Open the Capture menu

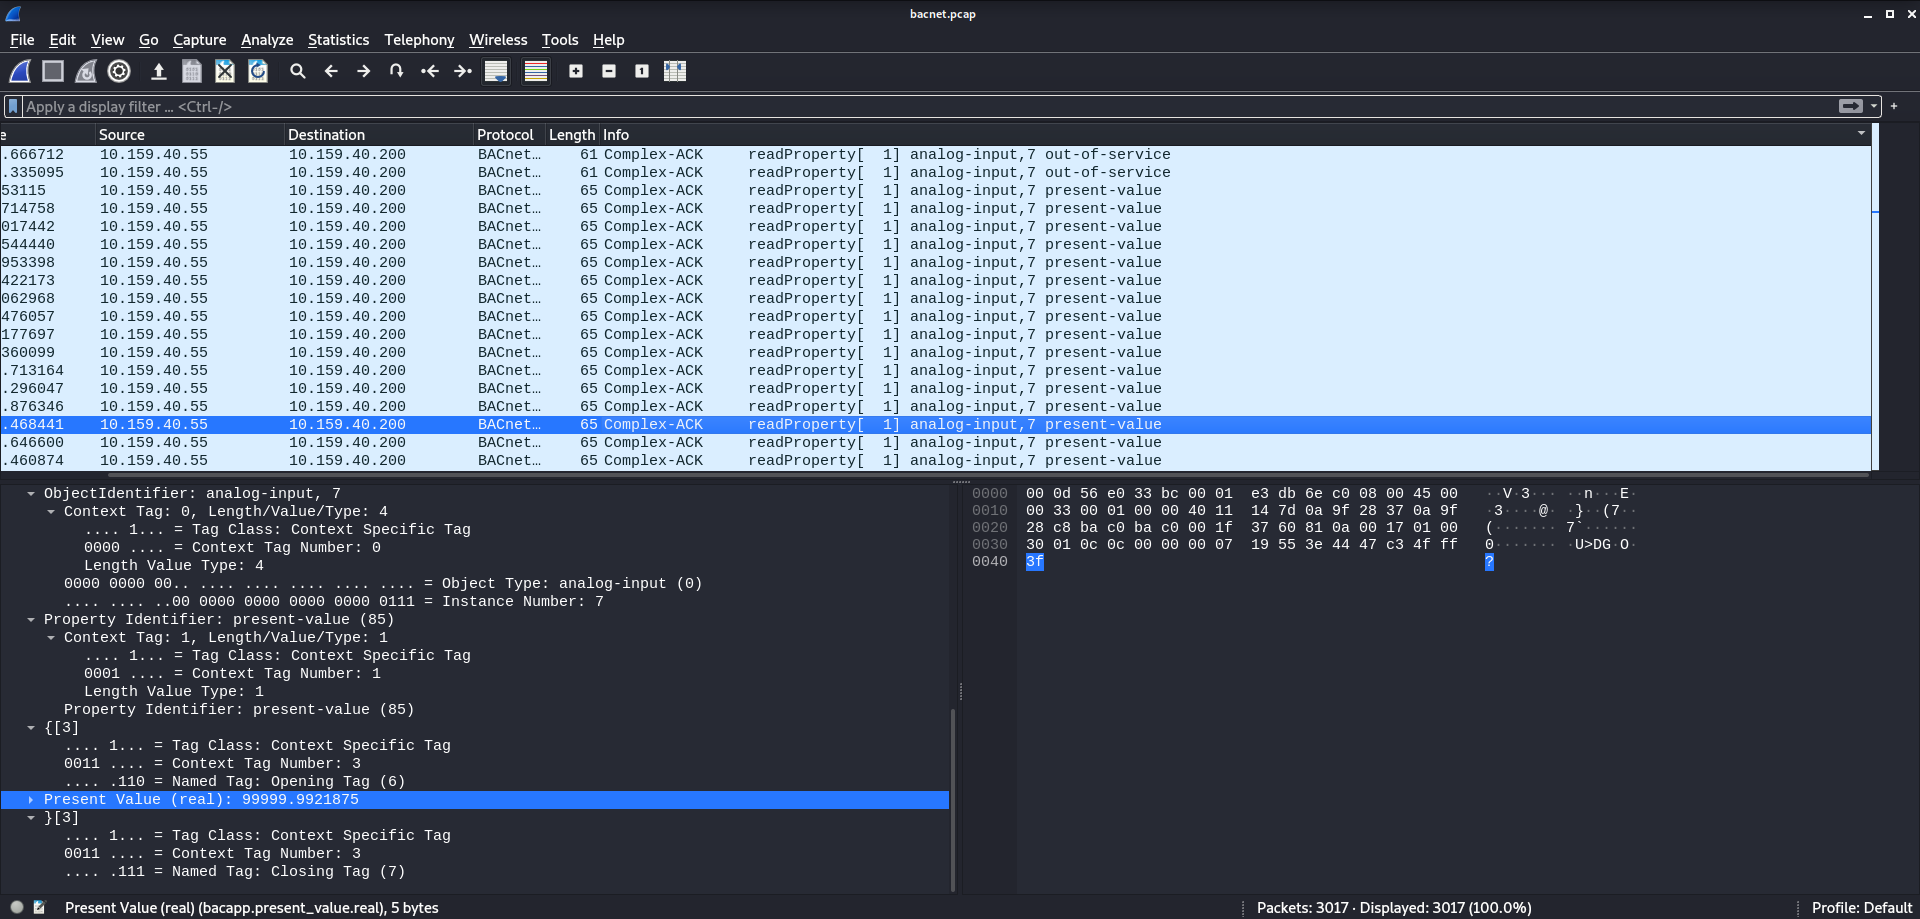tap(199, 40)
